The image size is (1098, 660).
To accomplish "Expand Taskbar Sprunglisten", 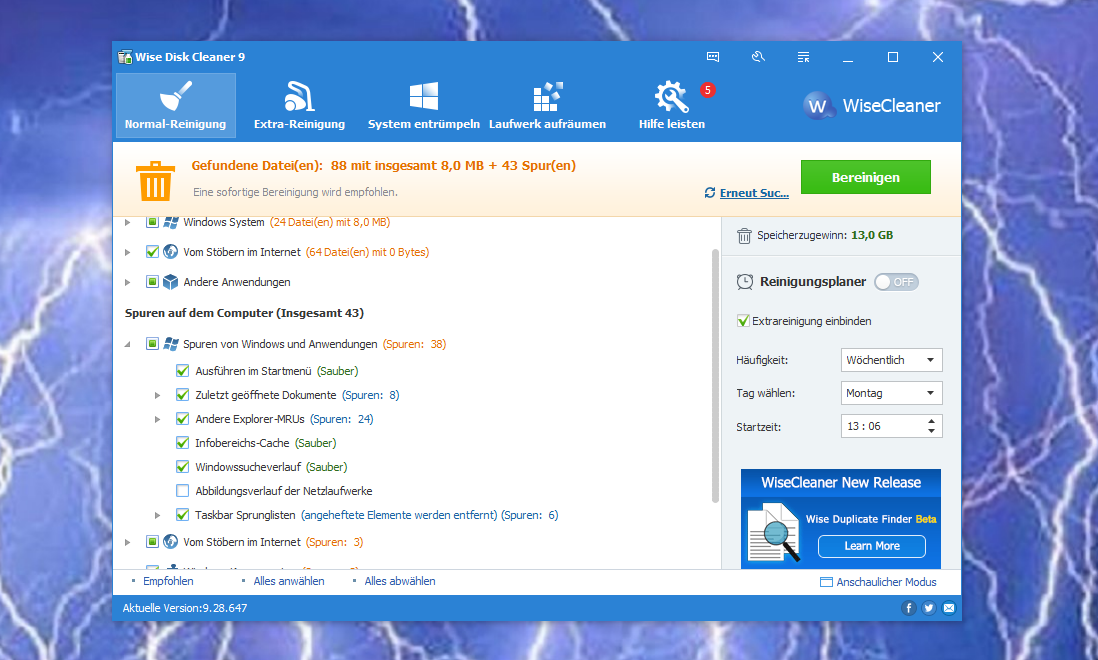I will click(x=158, y=515).
